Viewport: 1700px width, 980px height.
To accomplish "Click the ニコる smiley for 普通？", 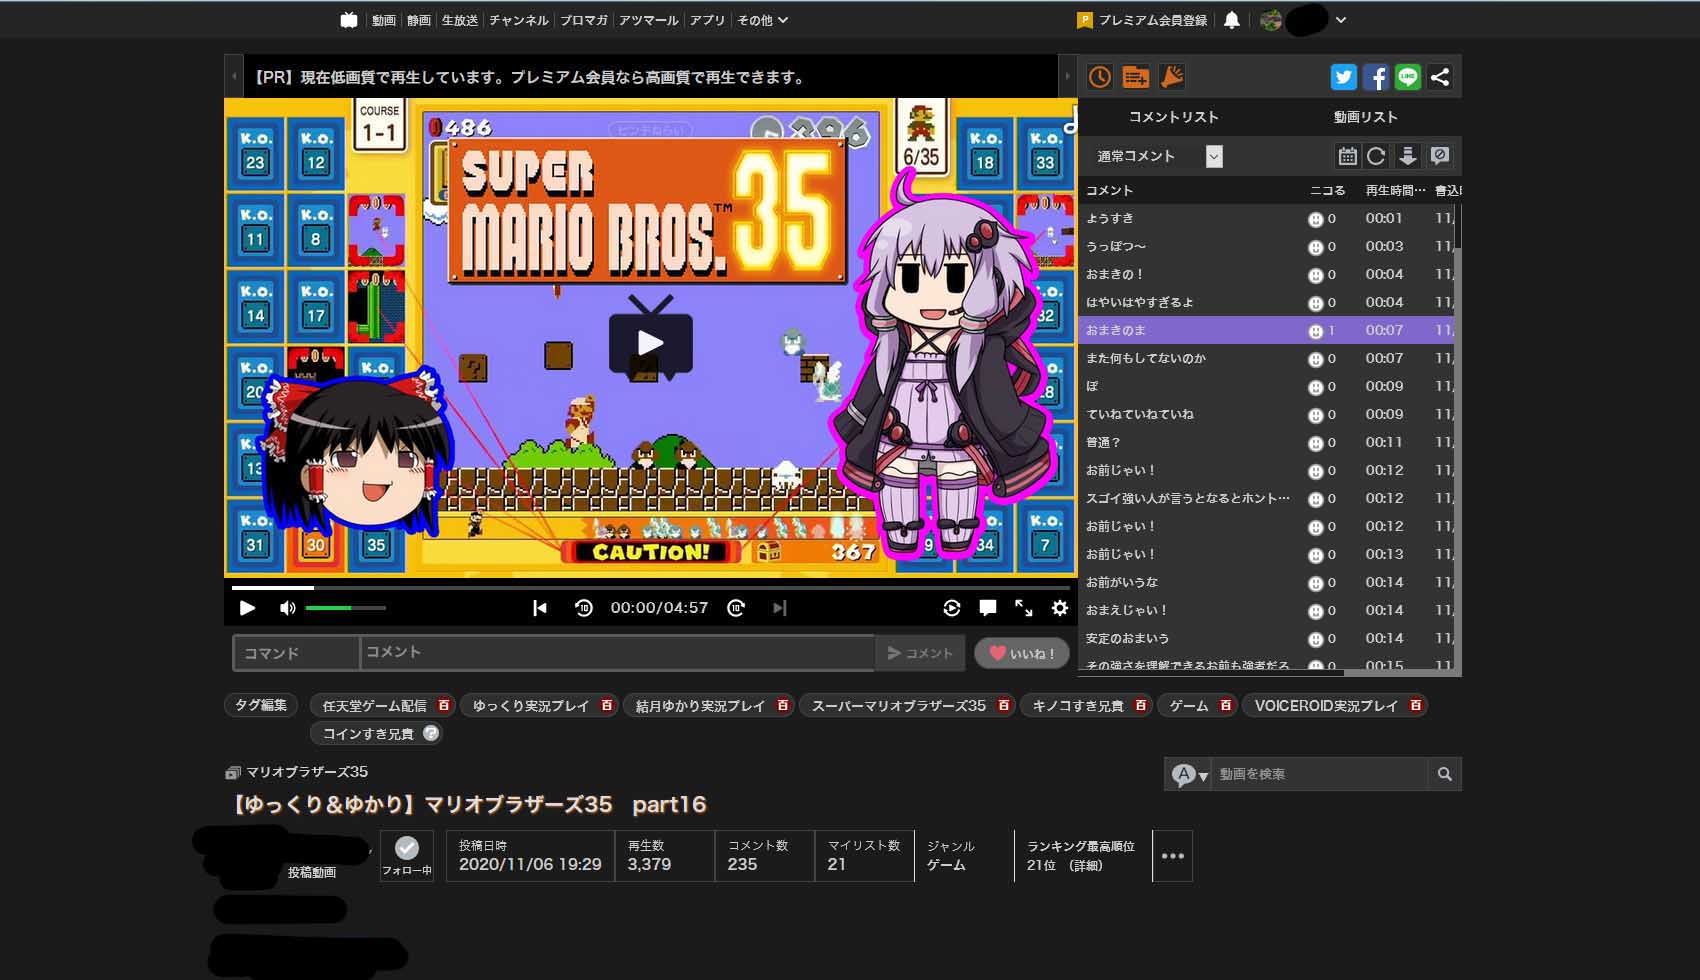I will tap(1316, 443).
